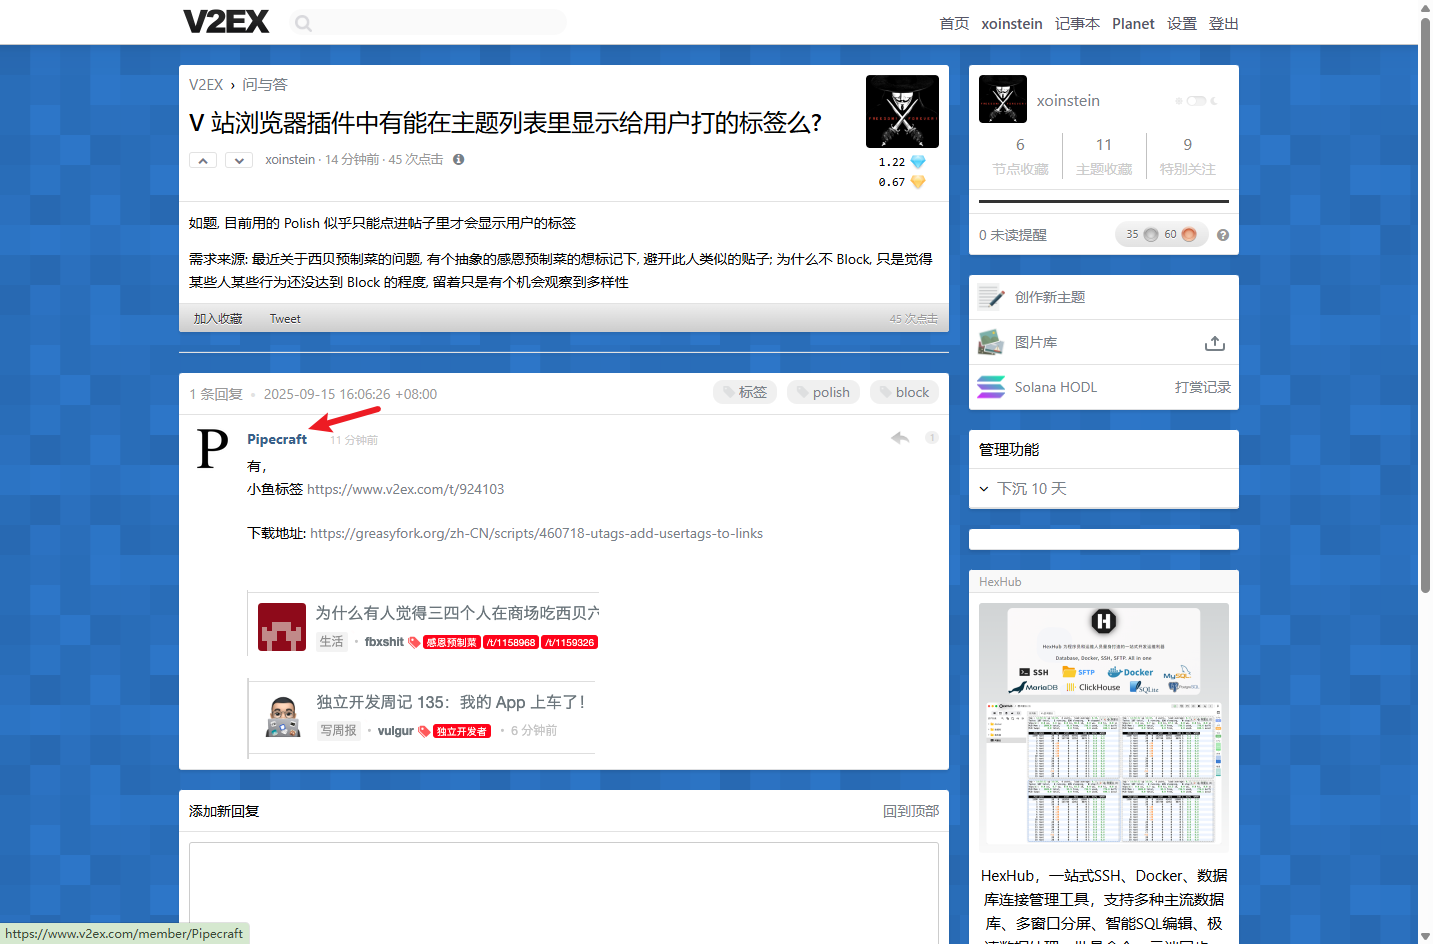
Task: Click the help question mark beside balance
Action: click(1222, 235)
